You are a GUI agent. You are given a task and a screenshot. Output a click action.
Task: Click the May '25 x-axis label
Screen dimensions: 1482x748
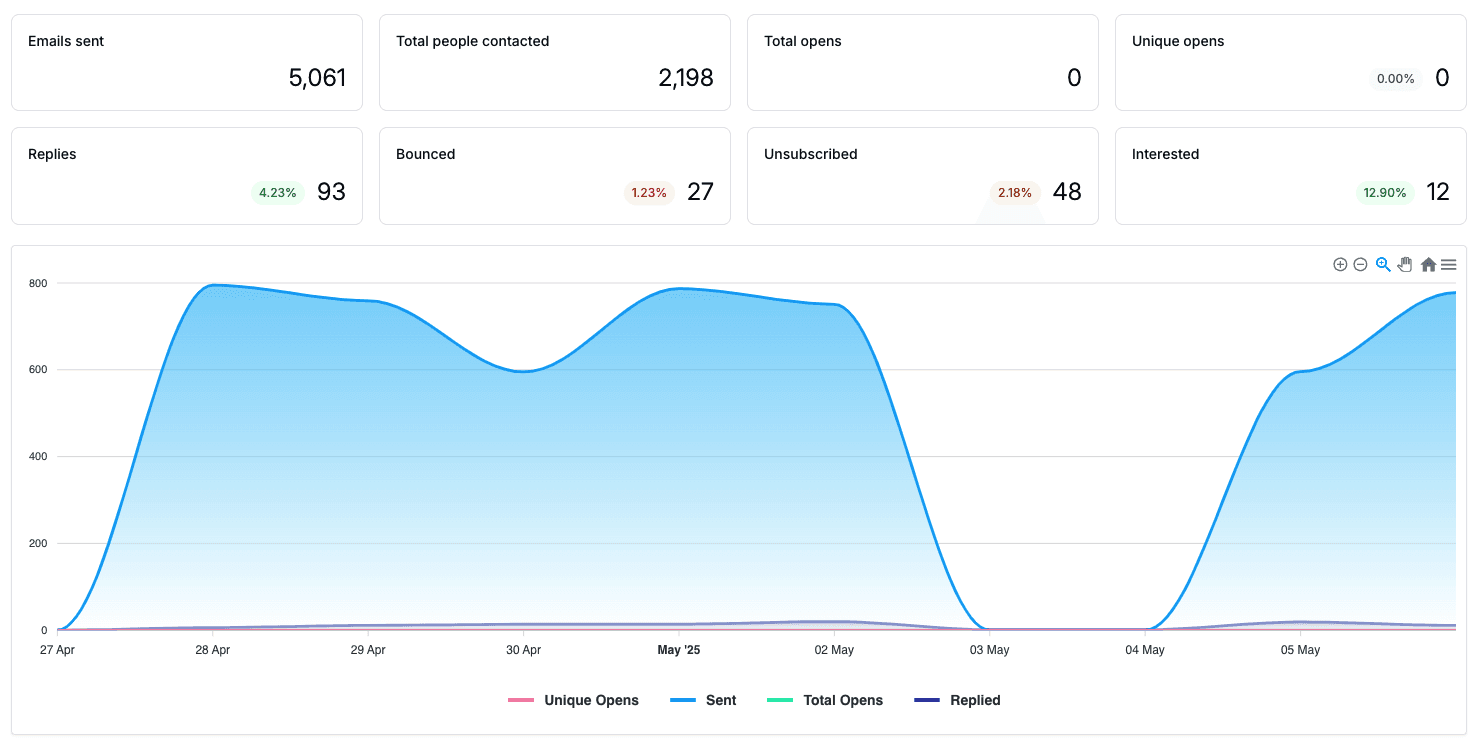pyautogui.click(x=679, y=650)
